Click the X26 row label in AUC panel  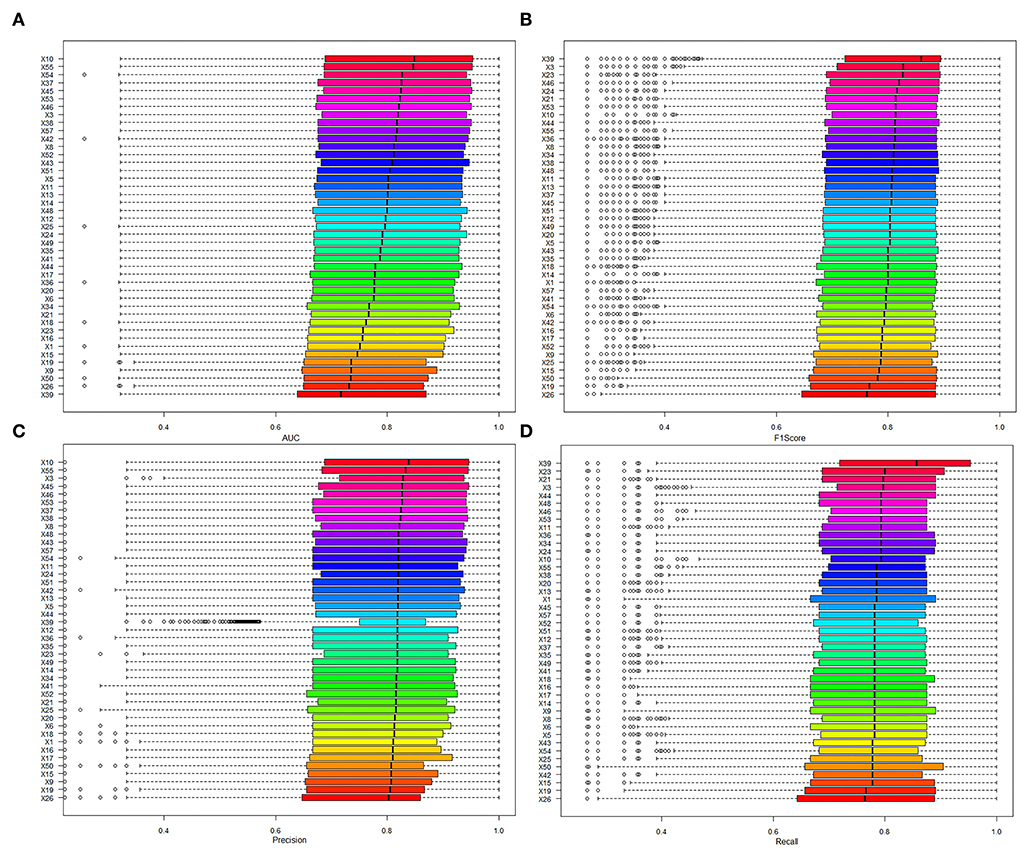click(x=47, y=387)
